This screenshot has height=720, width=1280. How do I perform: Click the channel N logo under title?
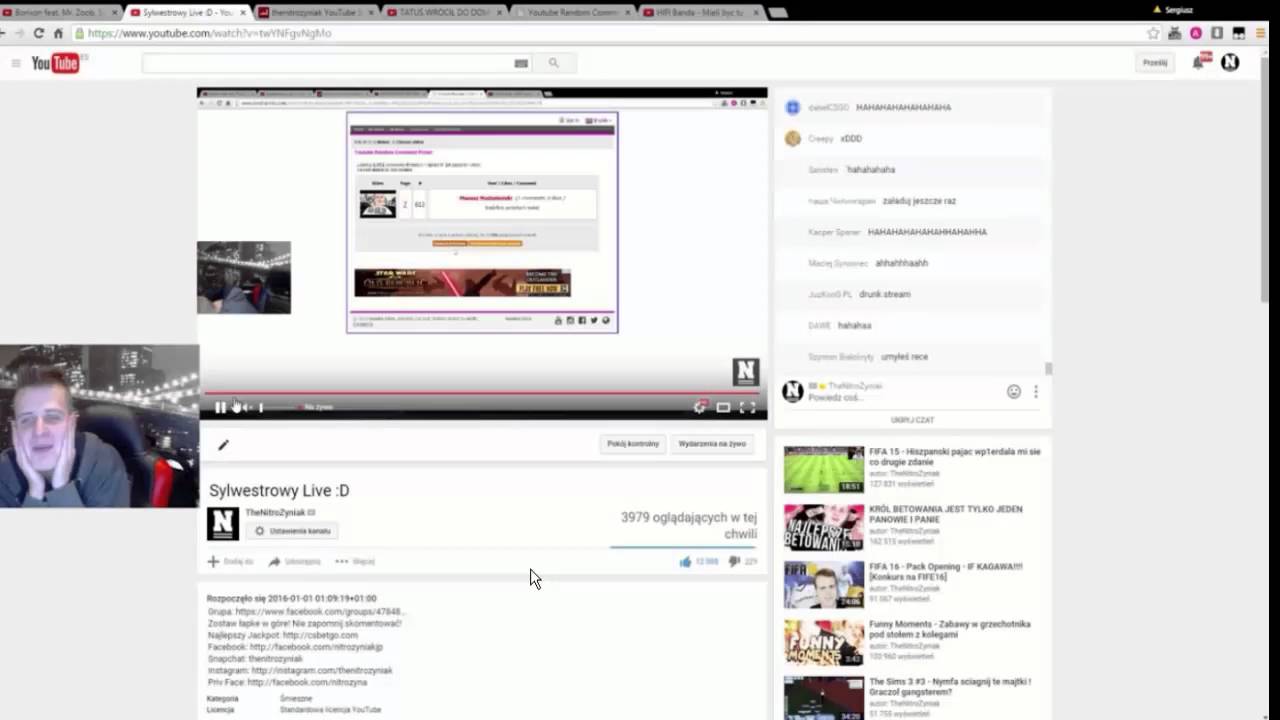(x=223, y=524)
